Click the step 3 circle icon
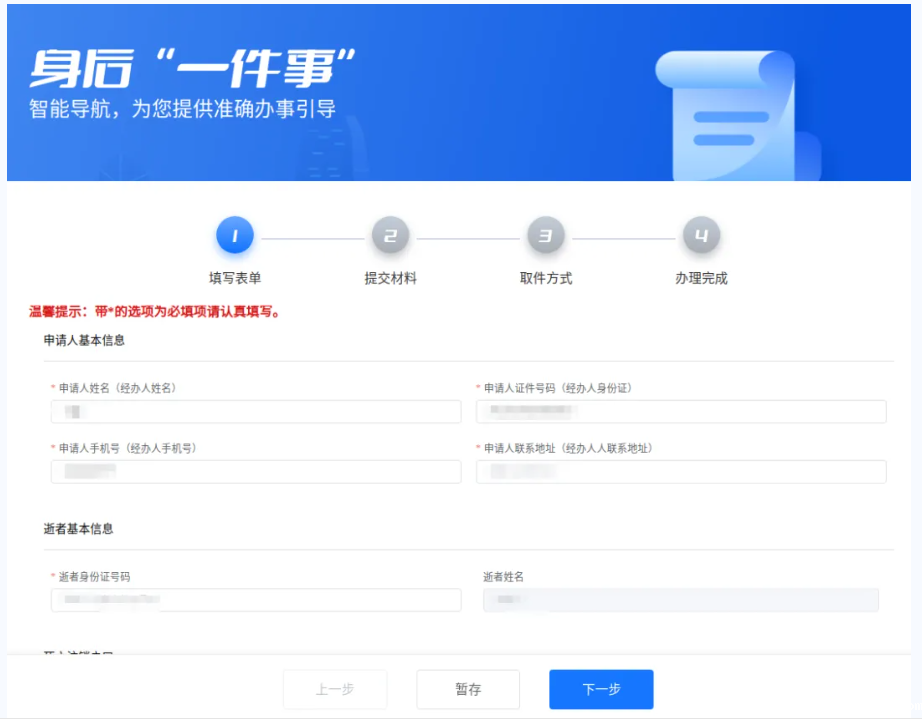The image size is (922, 722). (x=546, y=237)
